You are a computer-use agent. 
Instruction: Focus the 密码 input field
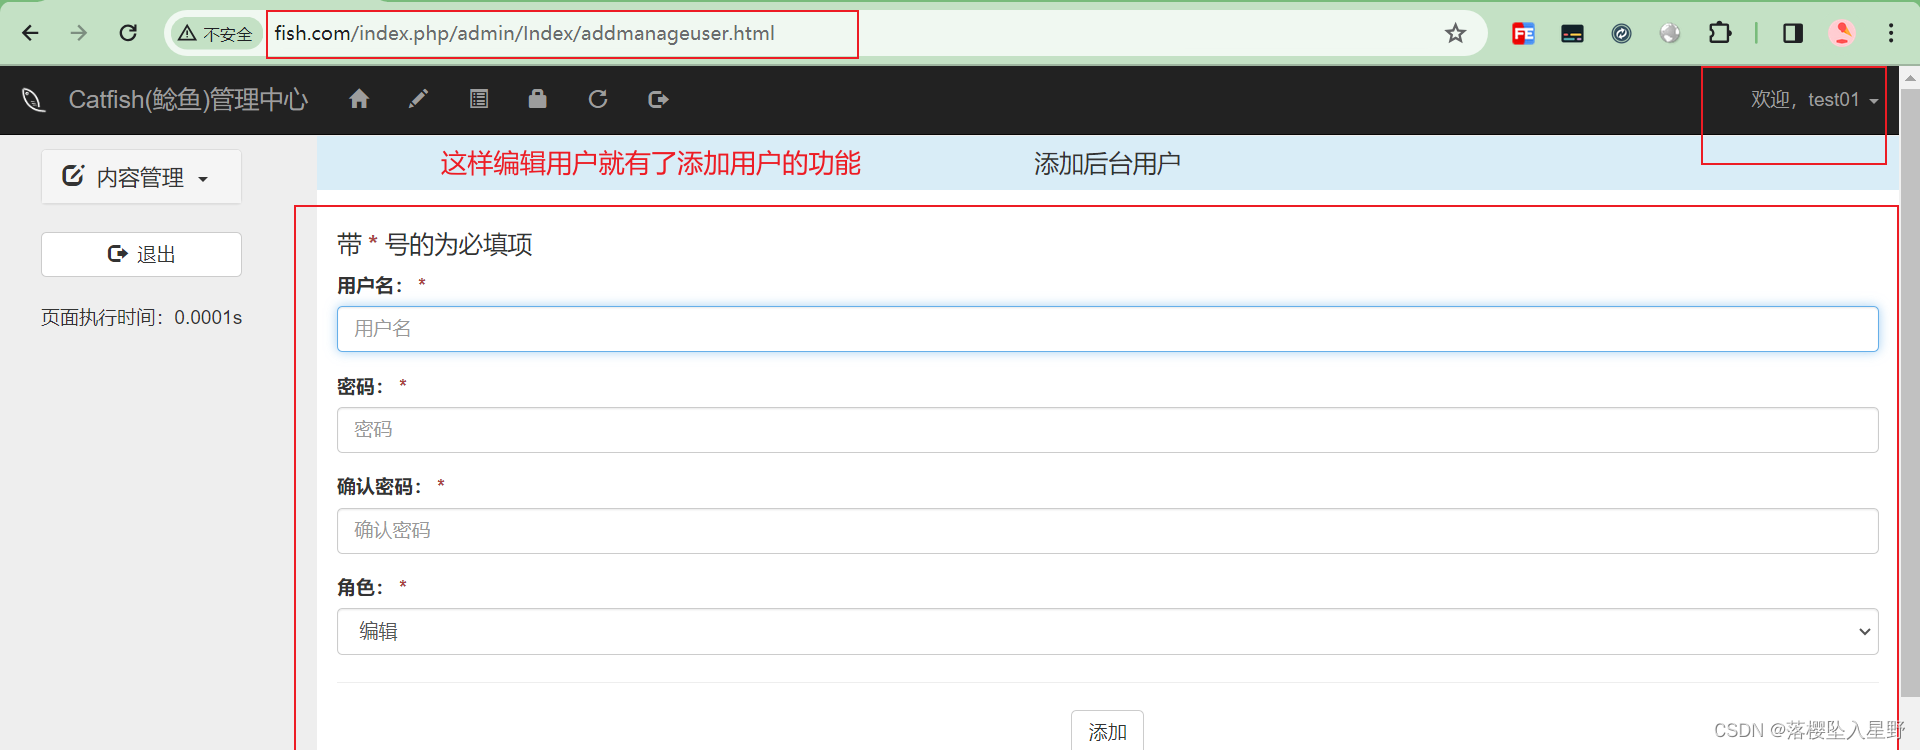tap(1107, 430)
